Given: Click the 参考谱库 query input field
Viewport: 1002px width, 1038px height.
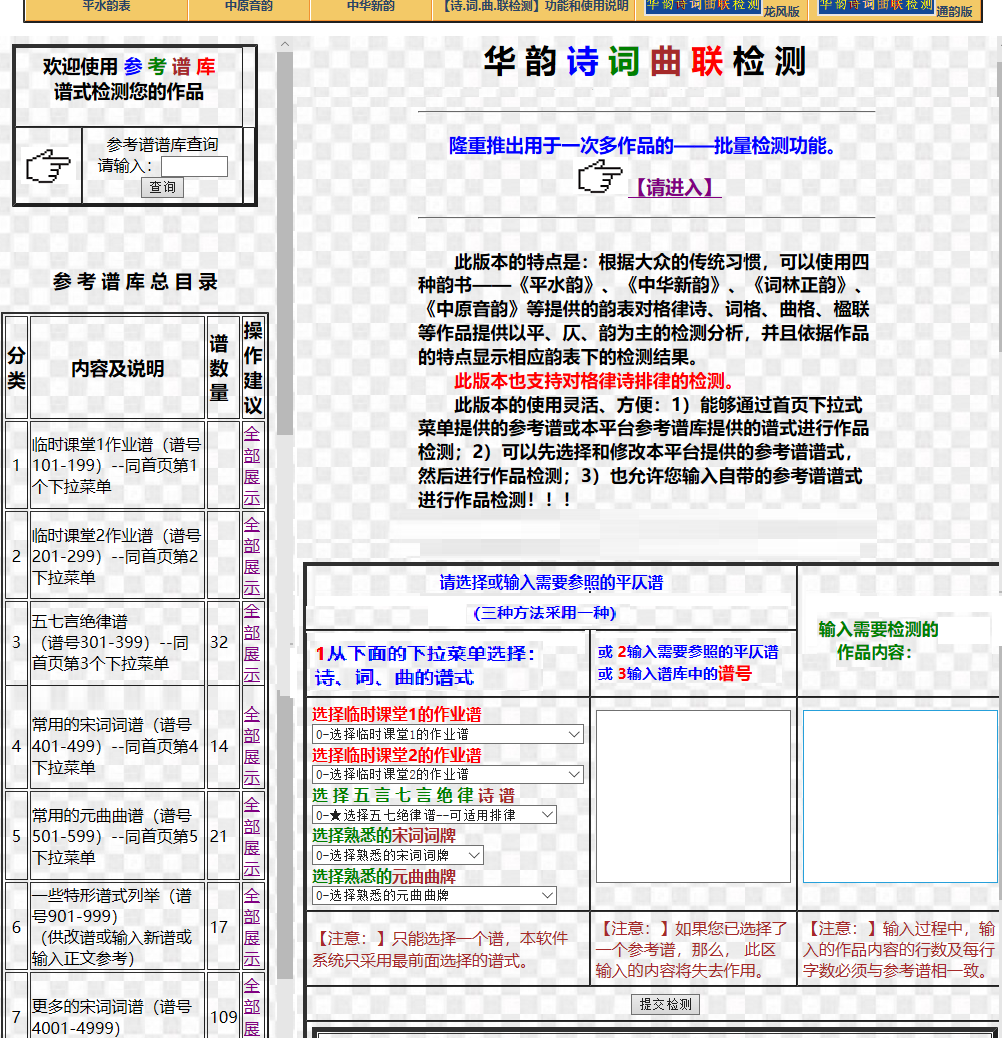Looking at the screenshot, I should (x=194, y=166).
